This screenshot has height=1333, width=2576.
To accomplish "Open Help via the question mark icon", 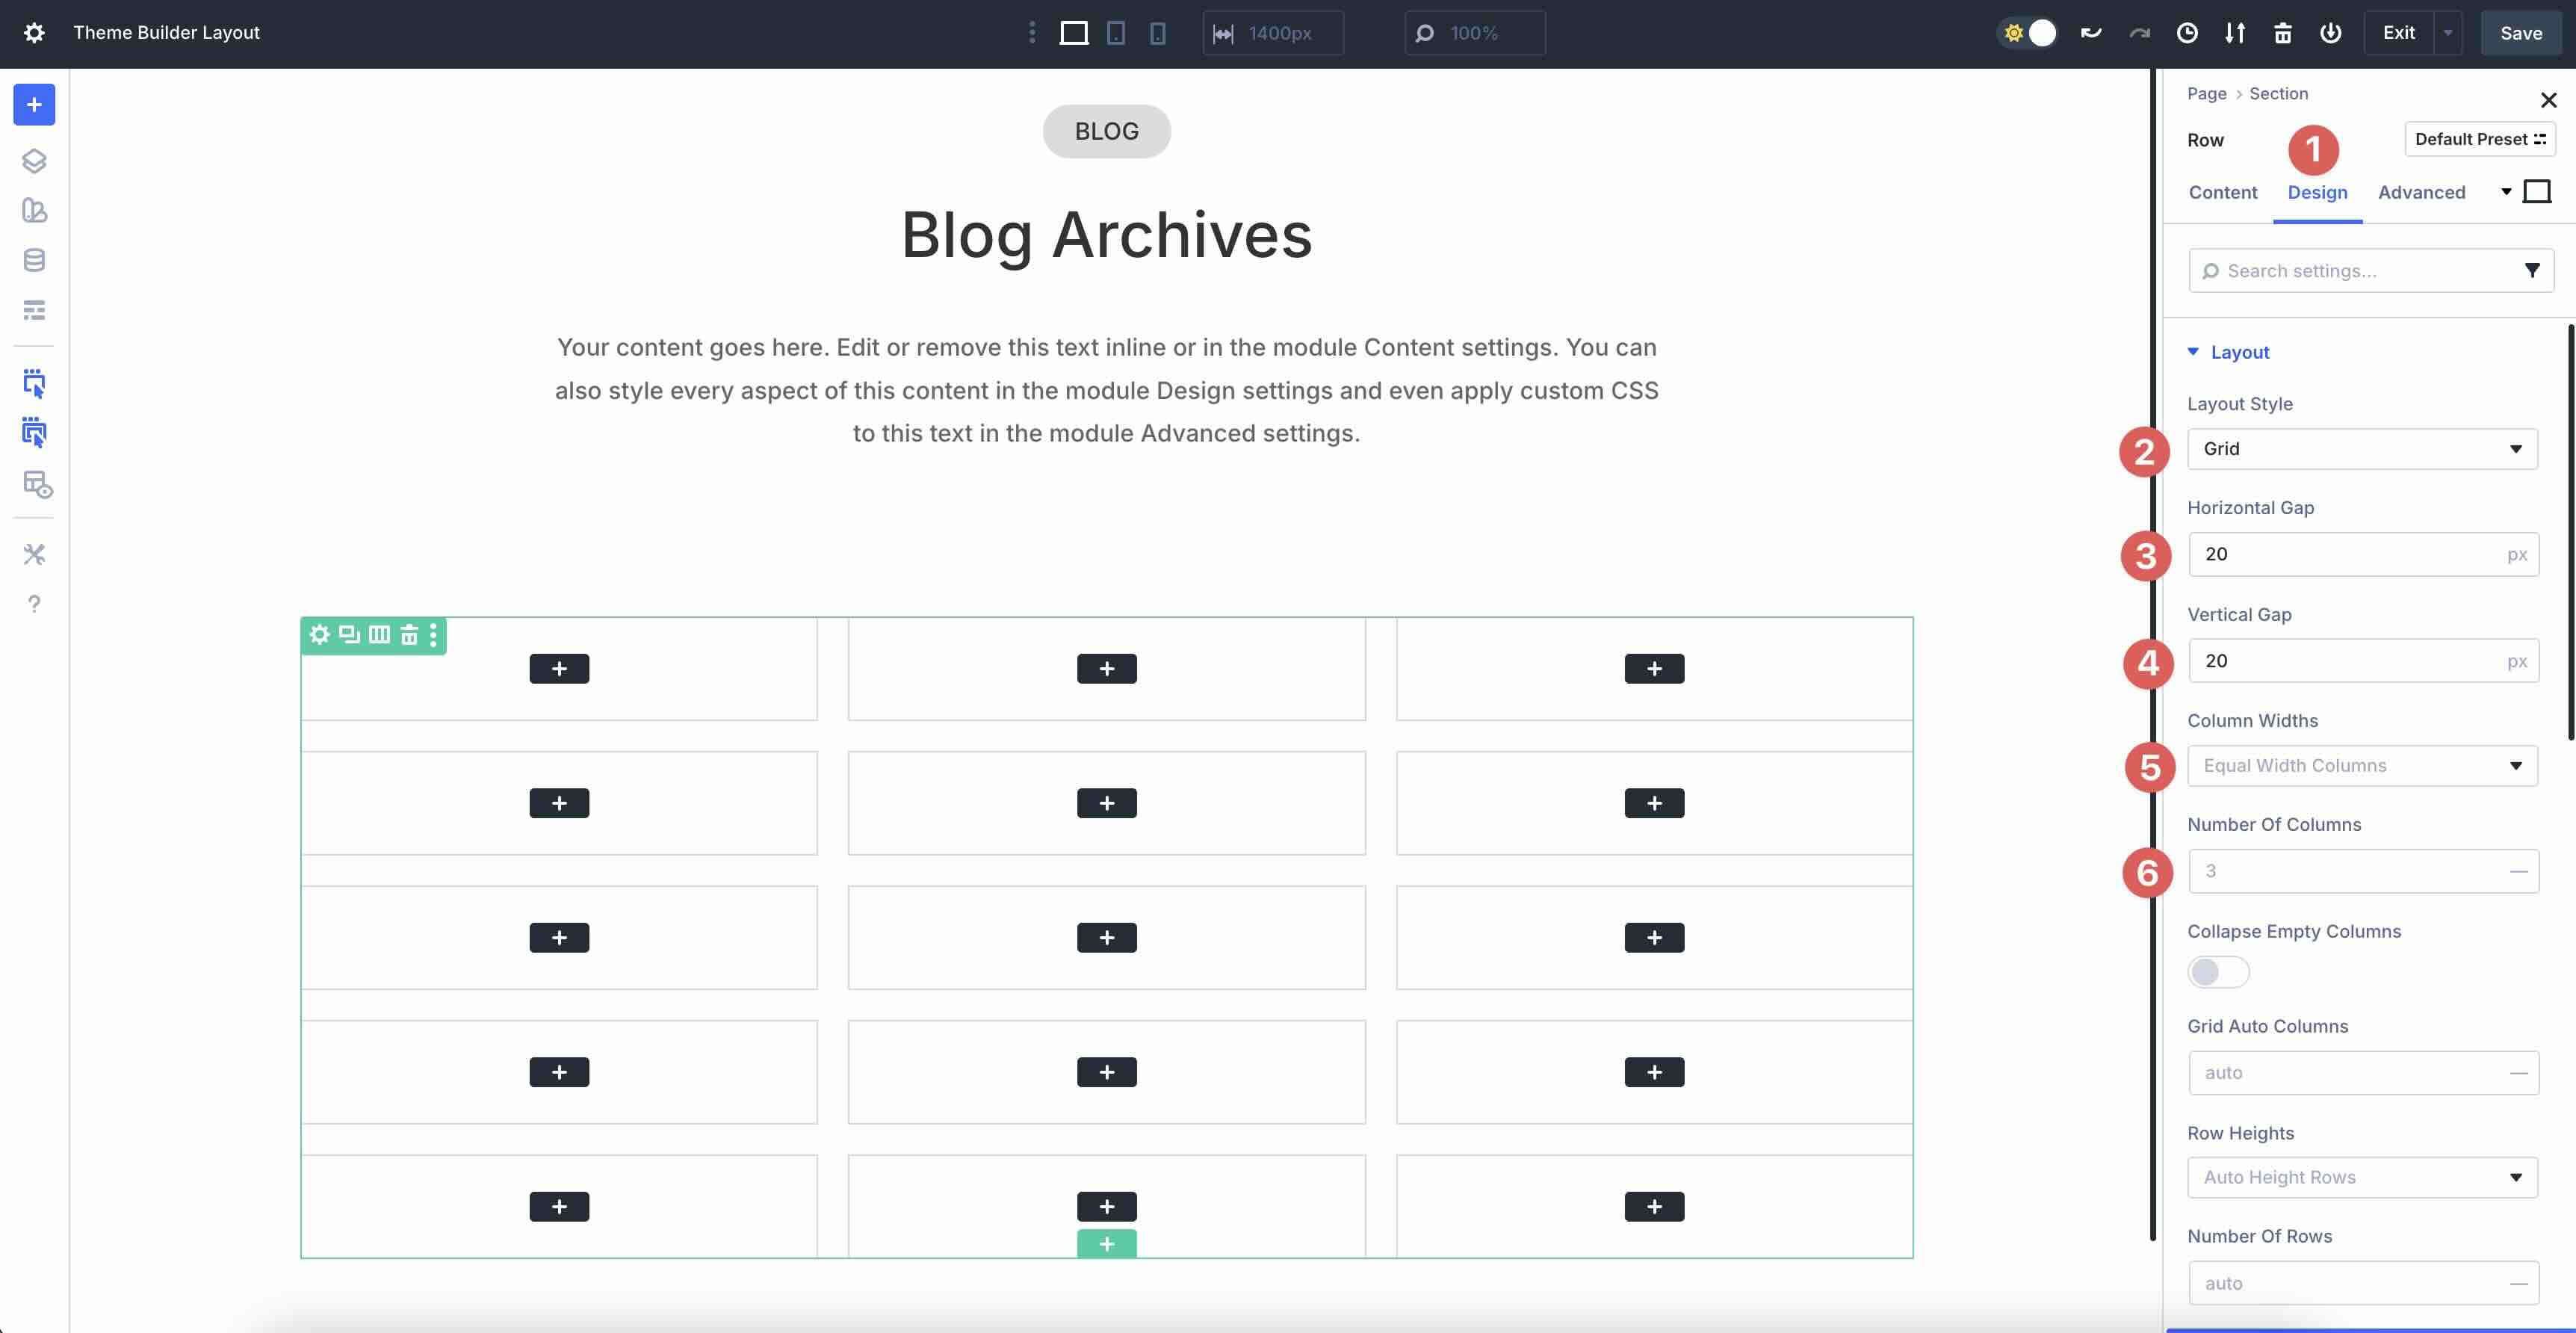I will click(34, 604).
